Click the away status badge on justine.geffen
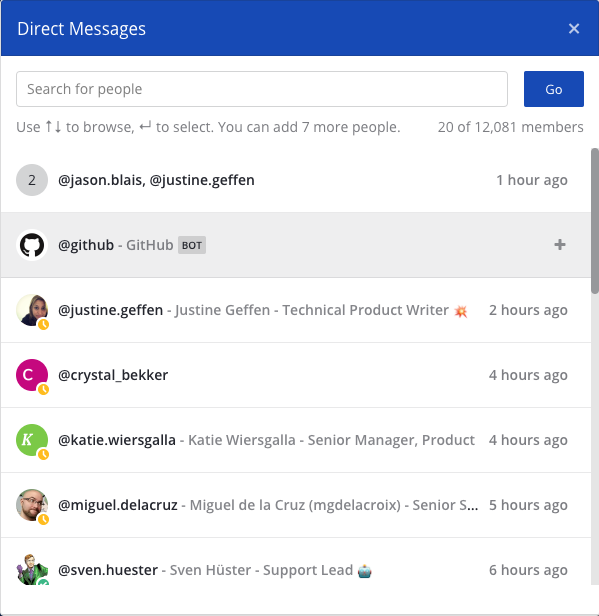Screen dimensions: 599x616 coord(43,324)
